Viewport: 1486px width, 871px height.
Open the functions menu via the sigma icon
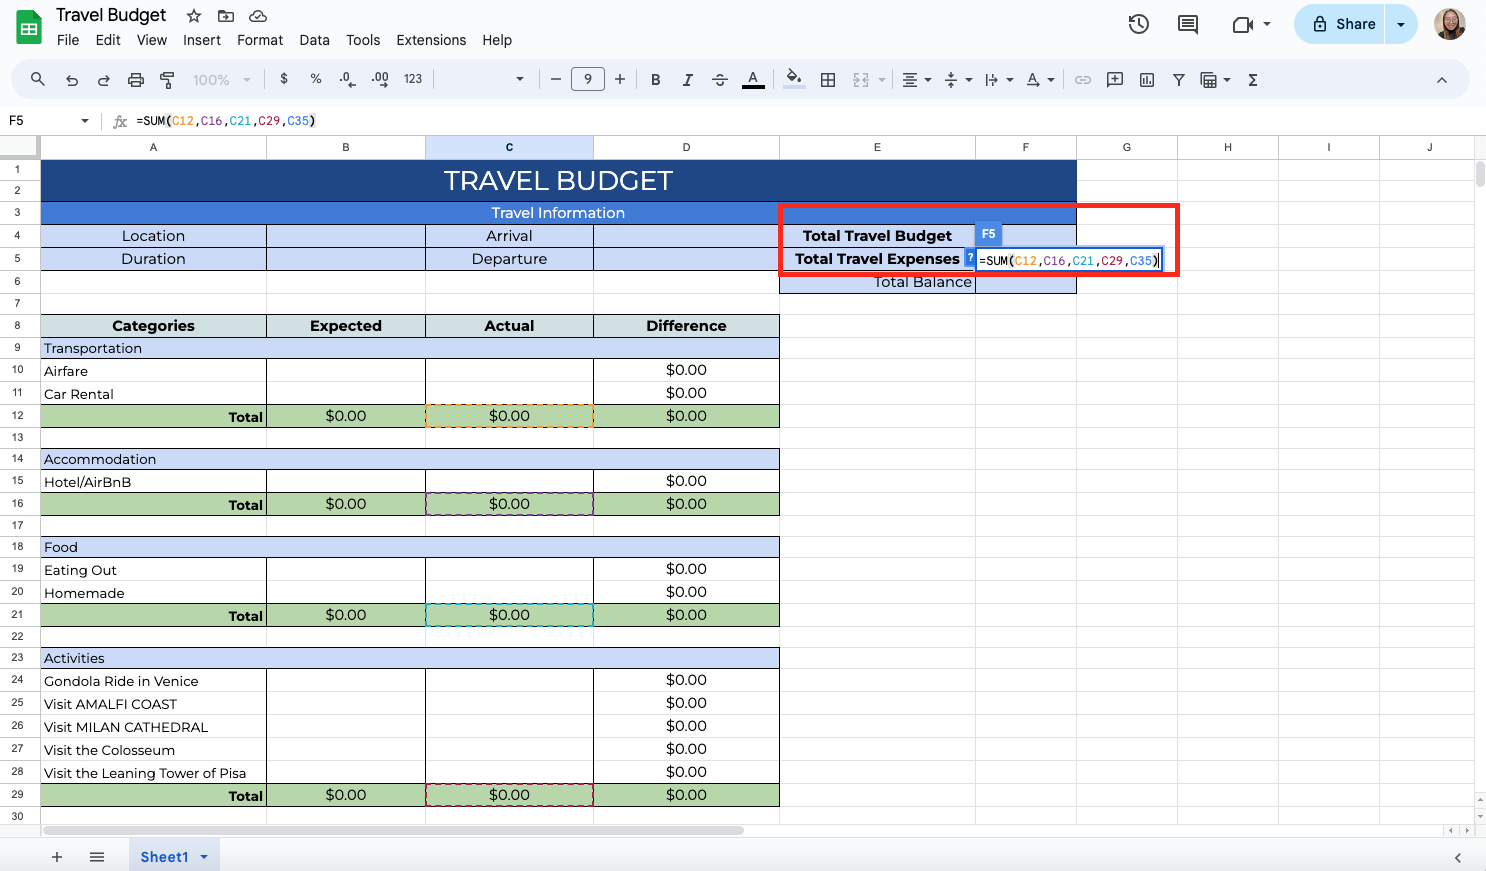[1253, 79]
